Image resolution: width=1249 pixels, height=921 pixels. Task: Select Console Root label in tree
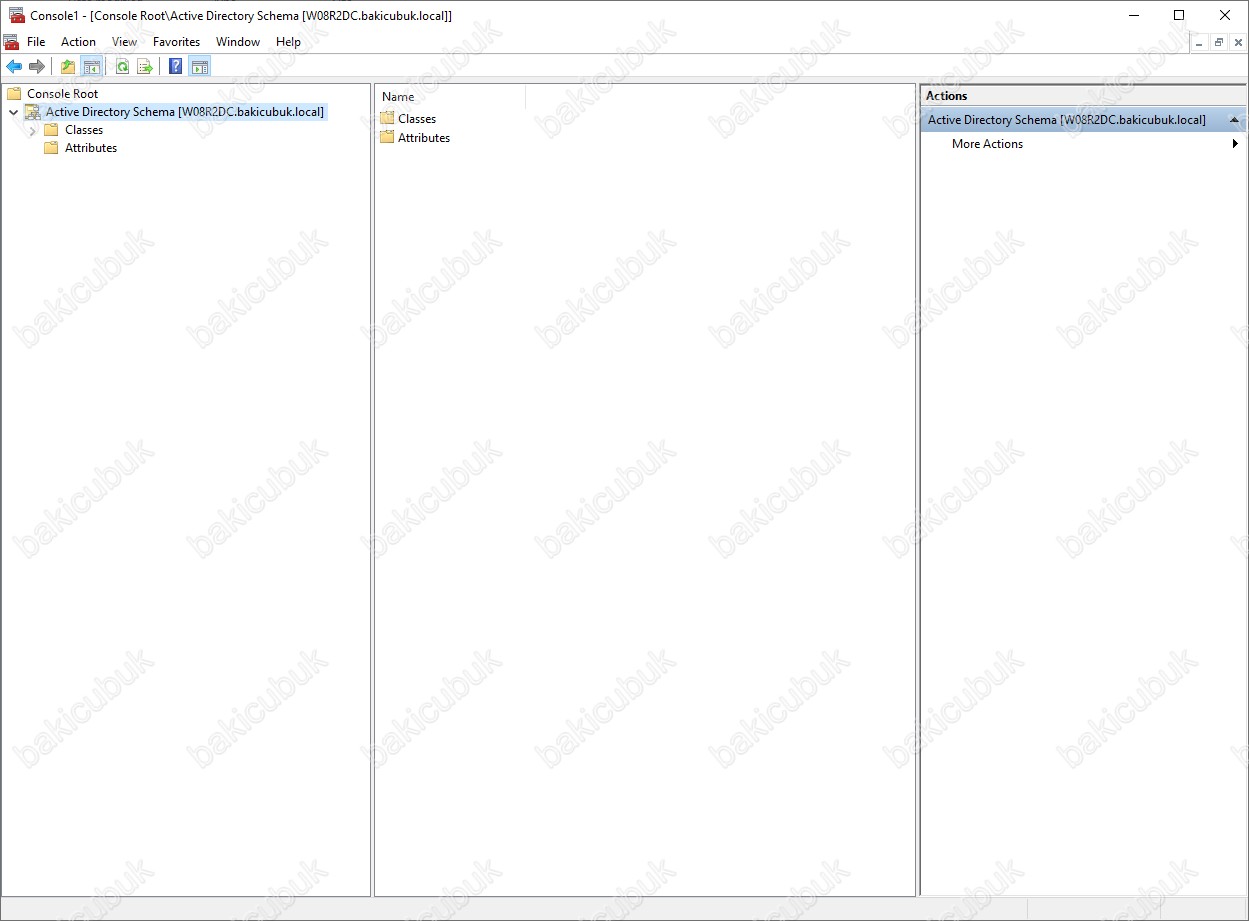pos(63,94)
